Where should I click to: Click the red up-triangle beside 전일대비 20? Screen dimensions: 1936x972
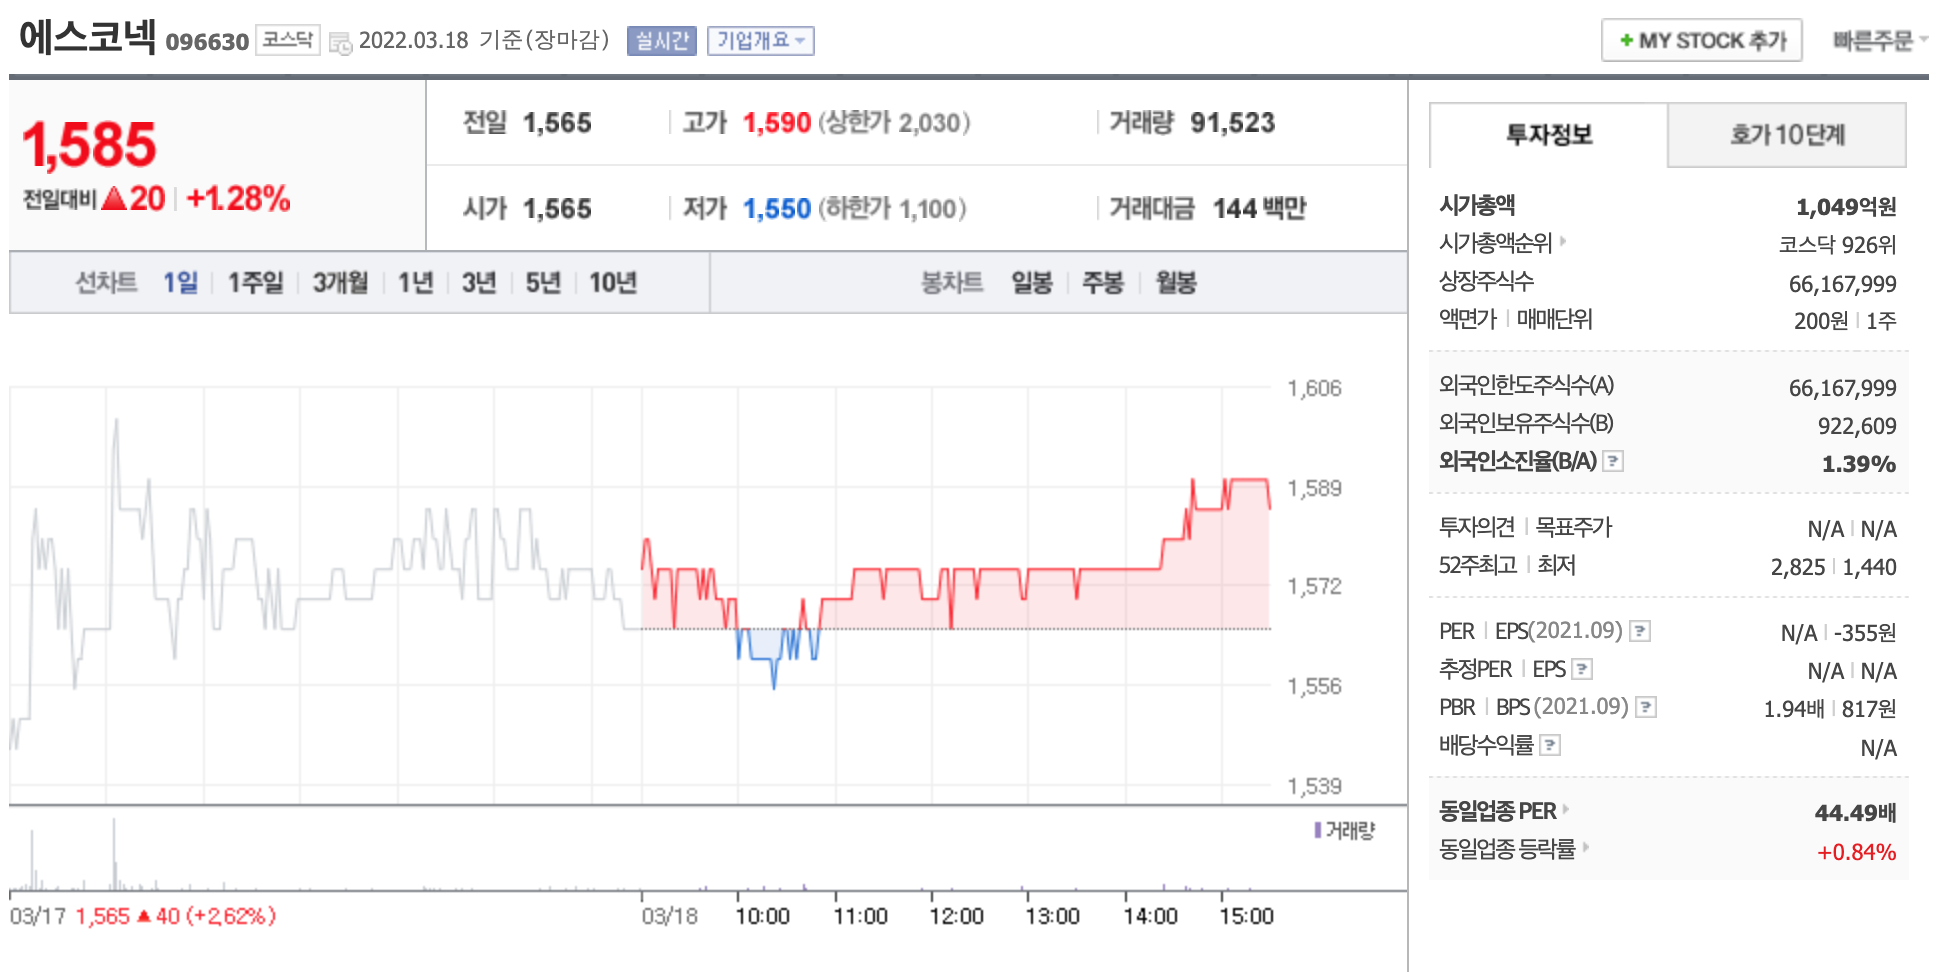(114, 198)
